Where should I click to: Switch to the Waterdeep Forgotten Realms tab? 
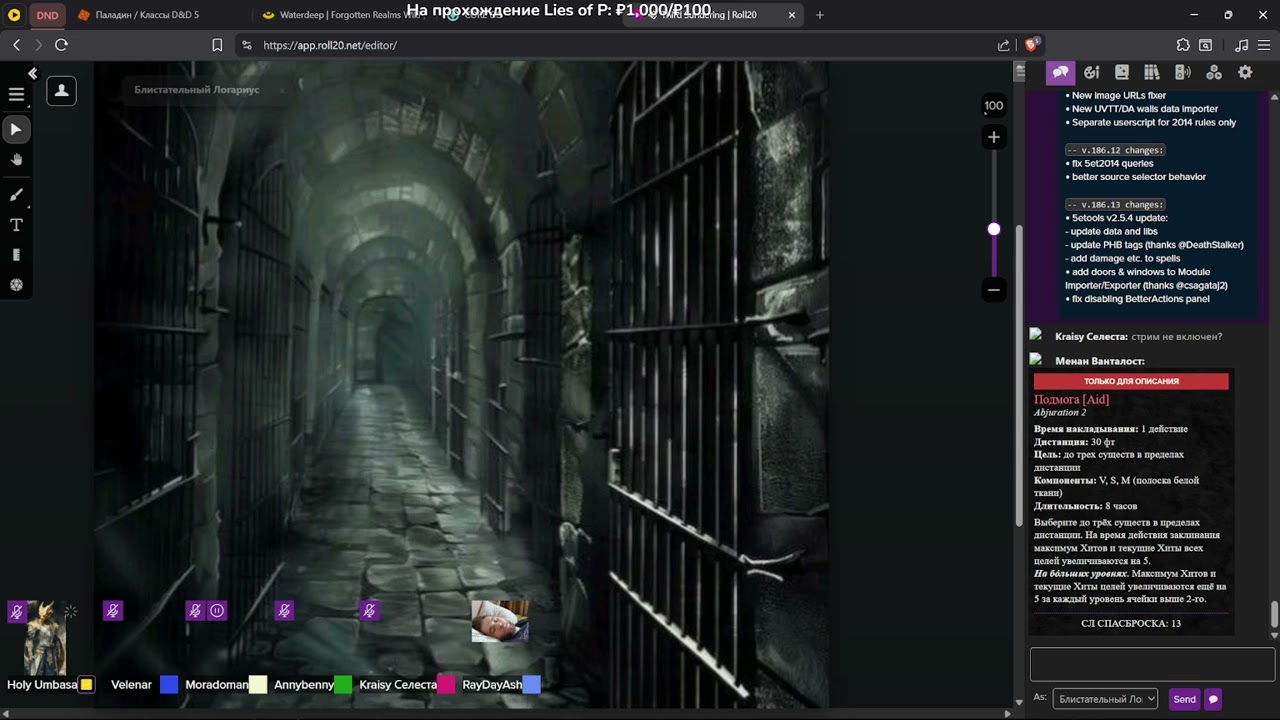click(345, 15)
